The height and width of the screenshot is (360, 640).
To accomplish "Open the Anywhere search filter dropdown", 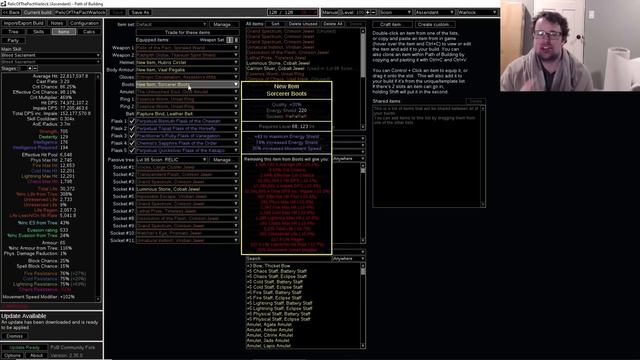I will tap(349, 258).
